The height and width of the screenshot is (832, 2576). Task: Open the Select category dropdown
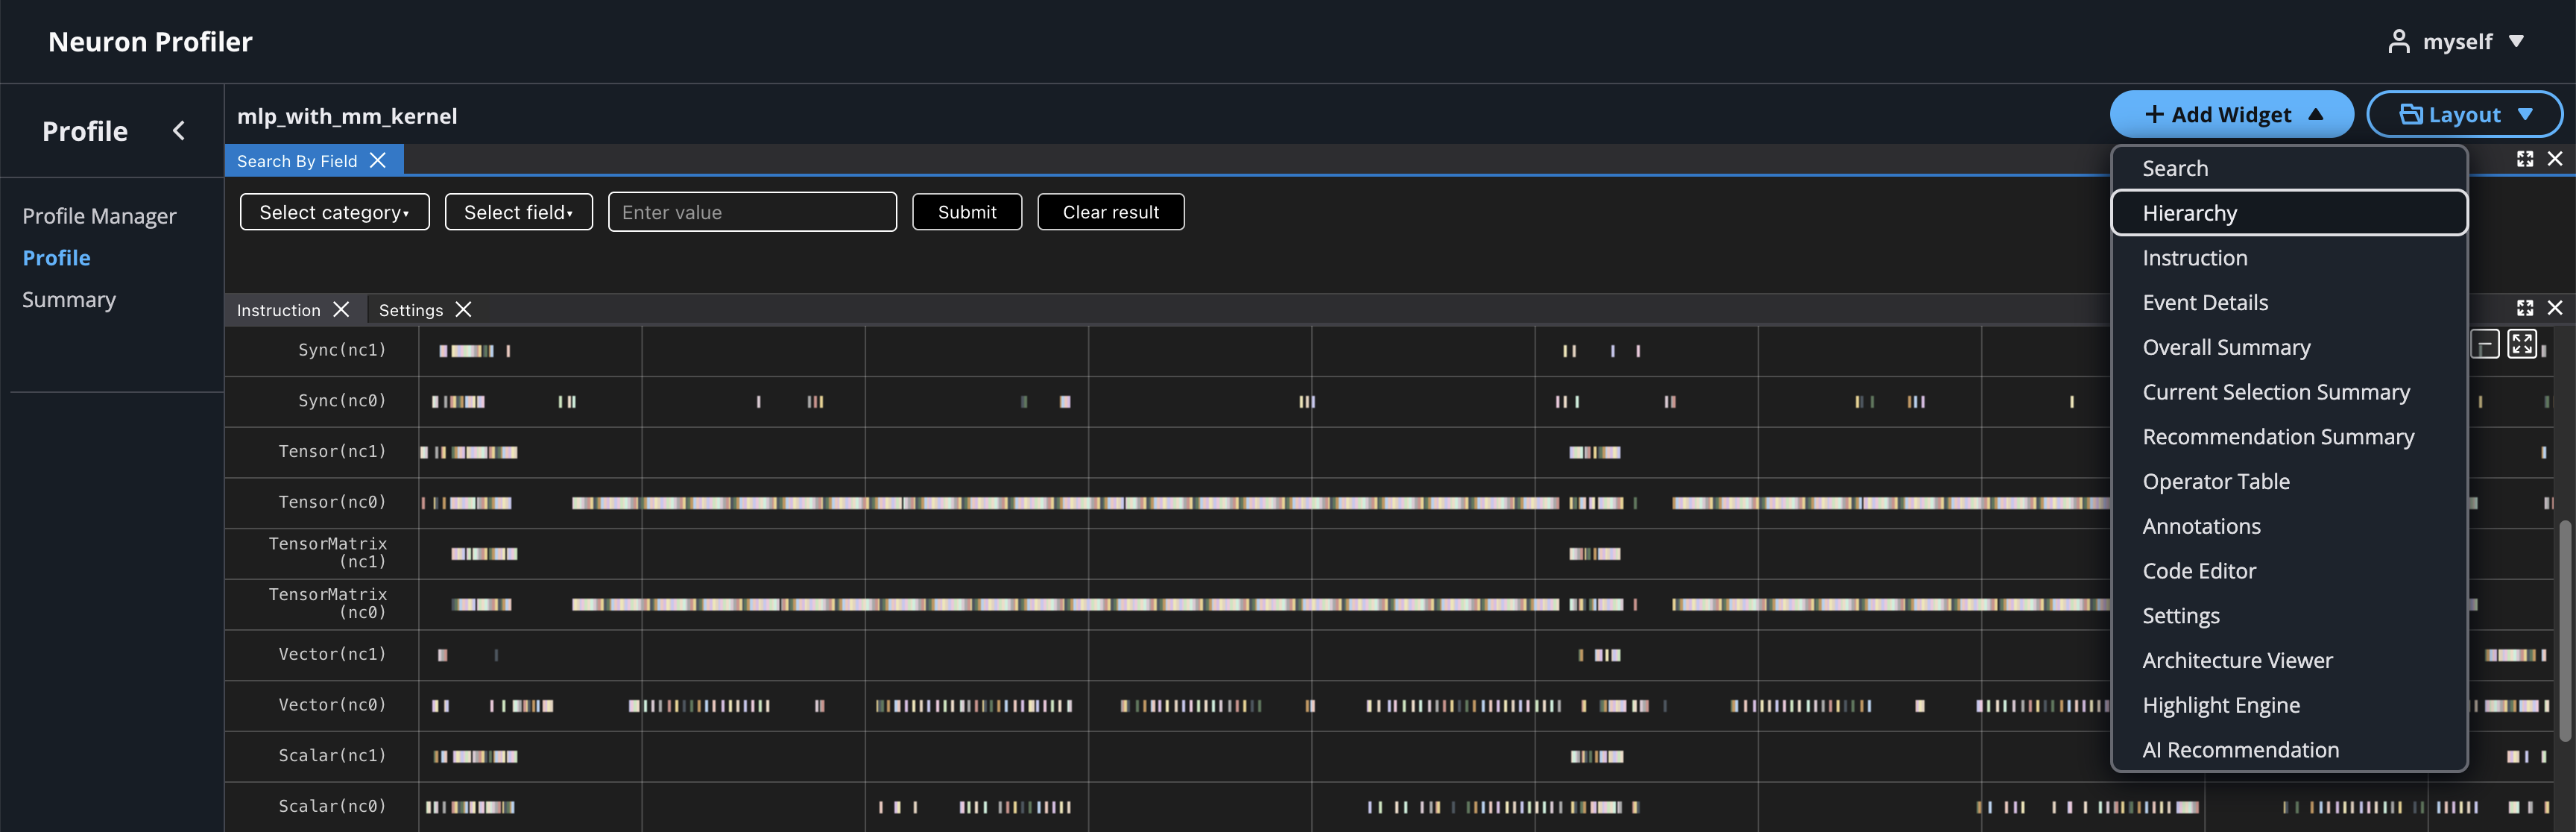(x=334, y=212)
